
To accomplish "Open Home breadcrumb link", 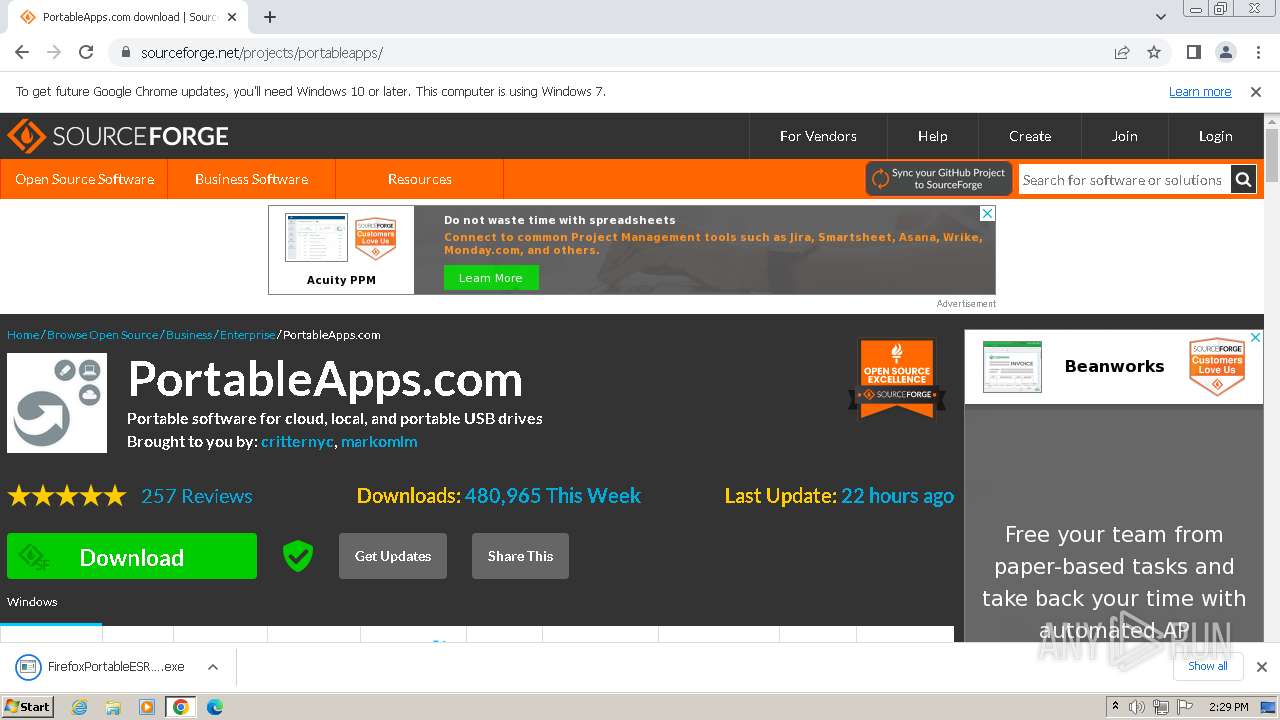I will pos(23,335).
